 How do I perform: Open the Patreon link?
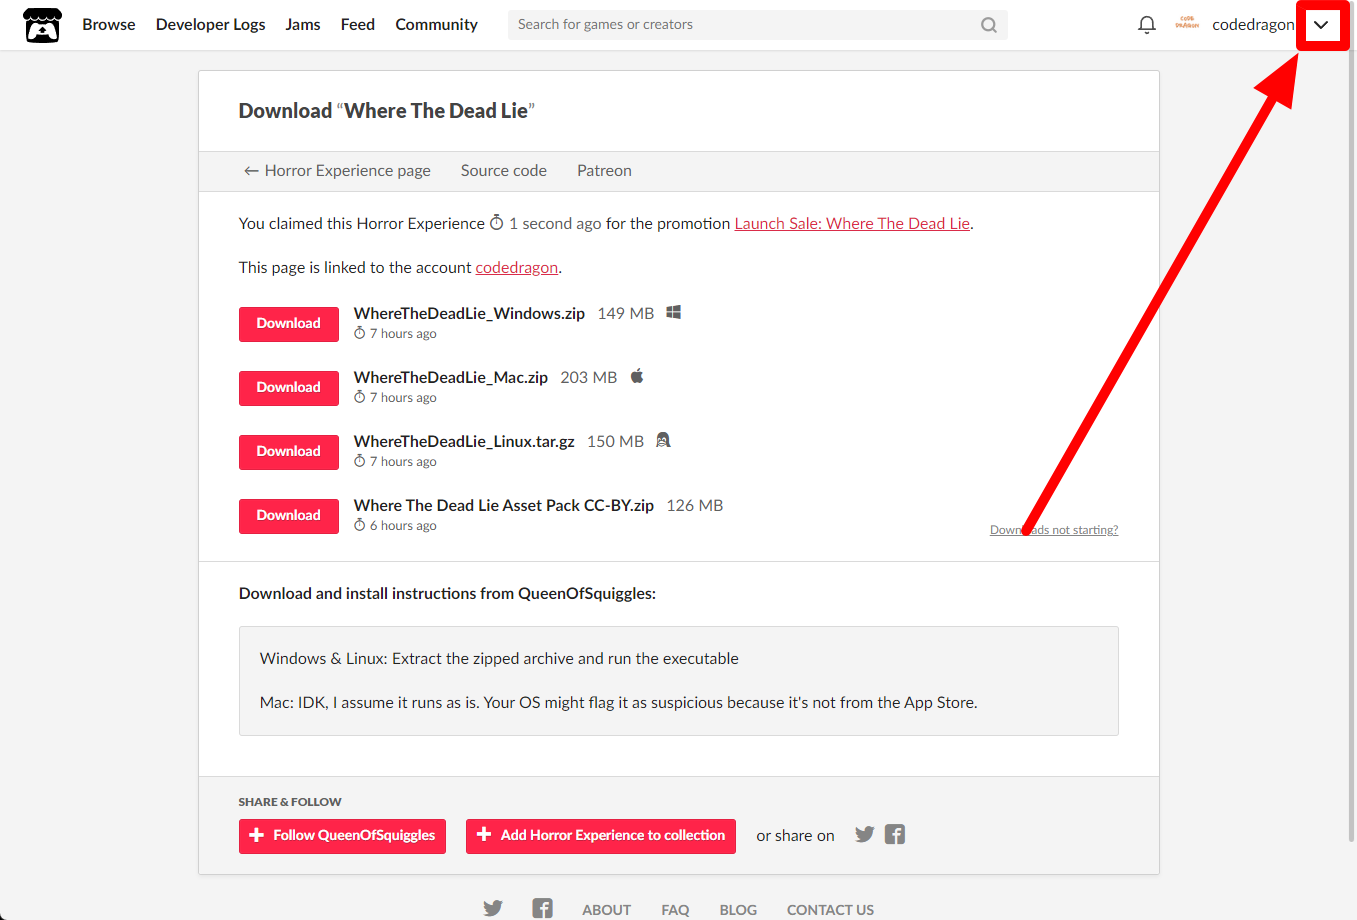[604, 171]
